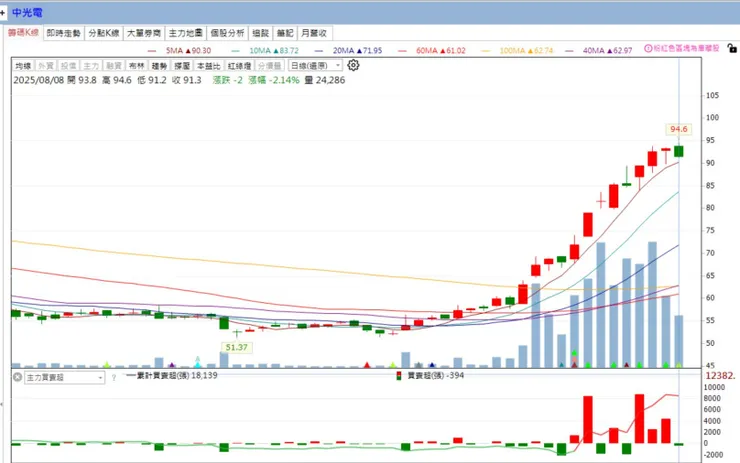Switch to the 月營收 tab
Screen dimensions: 740x463
click(314, 33)
